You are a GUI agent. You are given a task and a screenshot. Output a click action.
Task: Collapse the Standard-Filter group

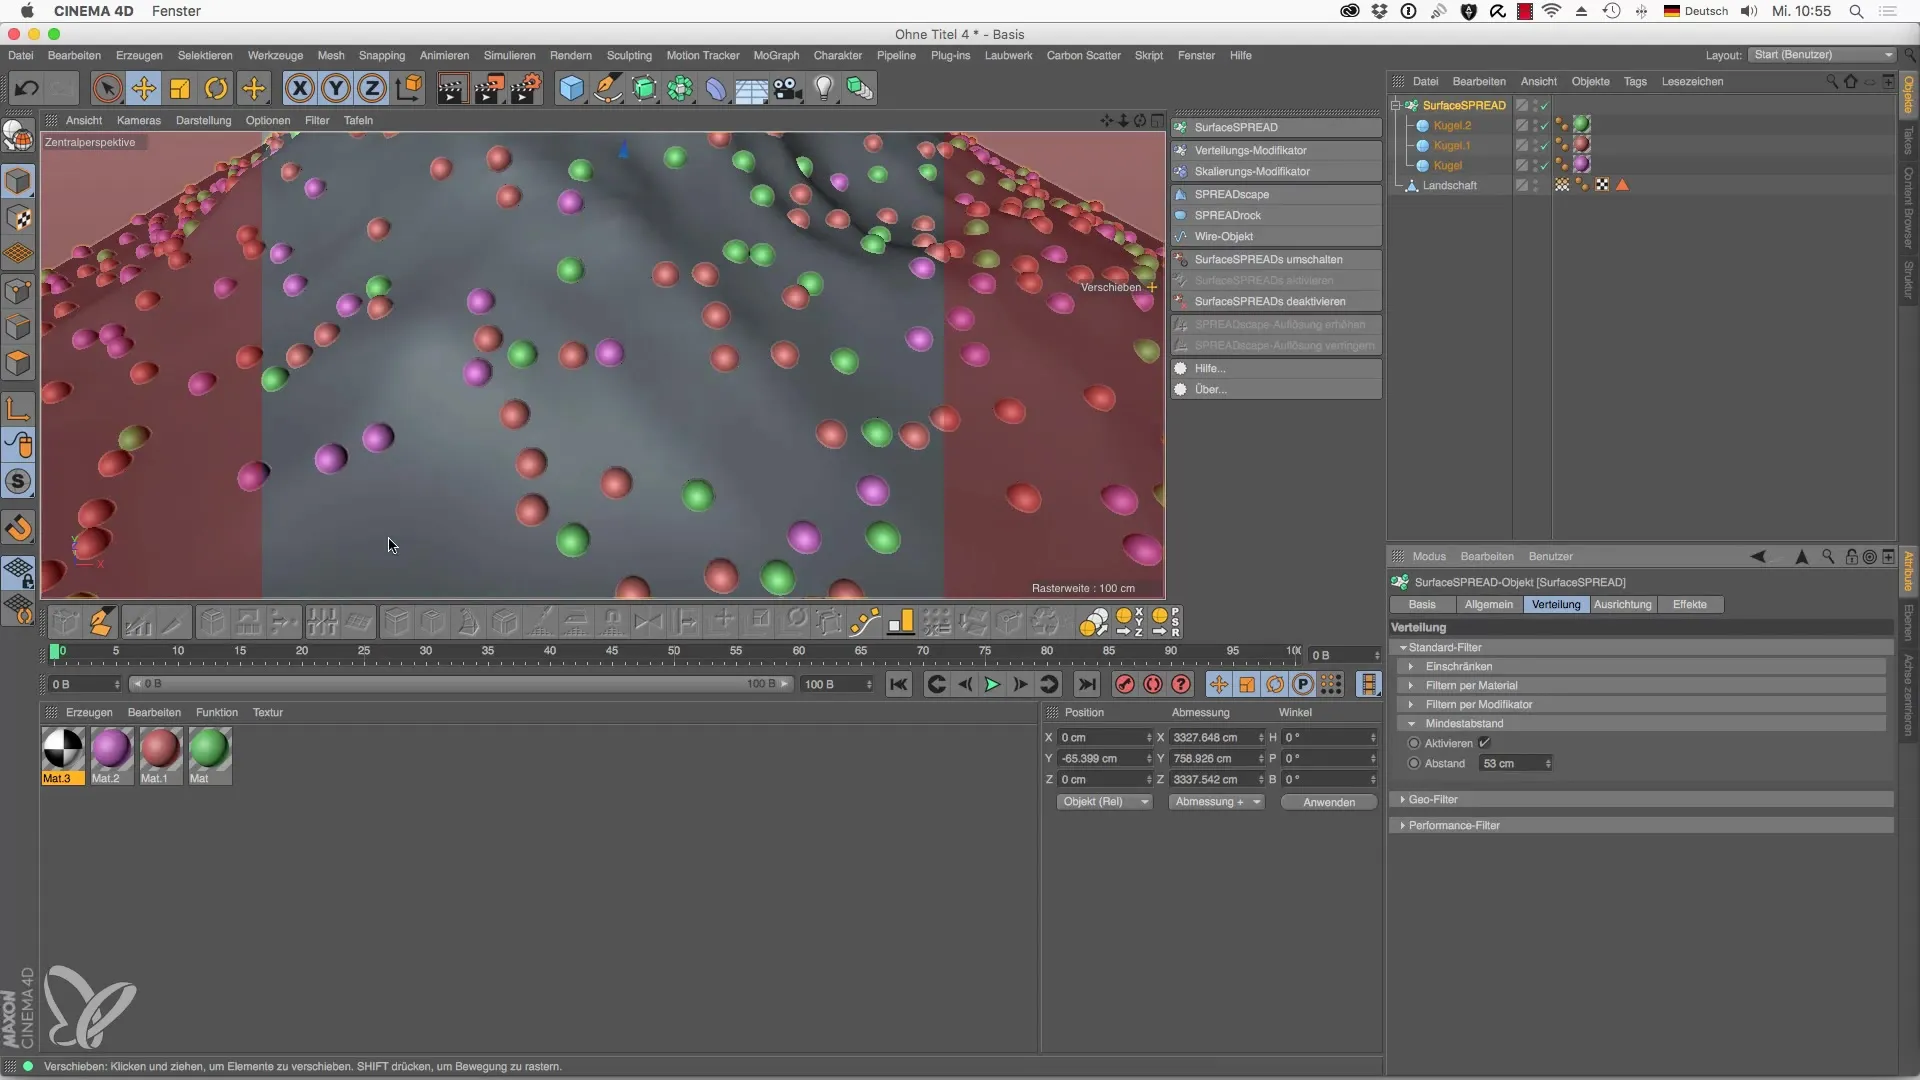tap(1403, 647)
